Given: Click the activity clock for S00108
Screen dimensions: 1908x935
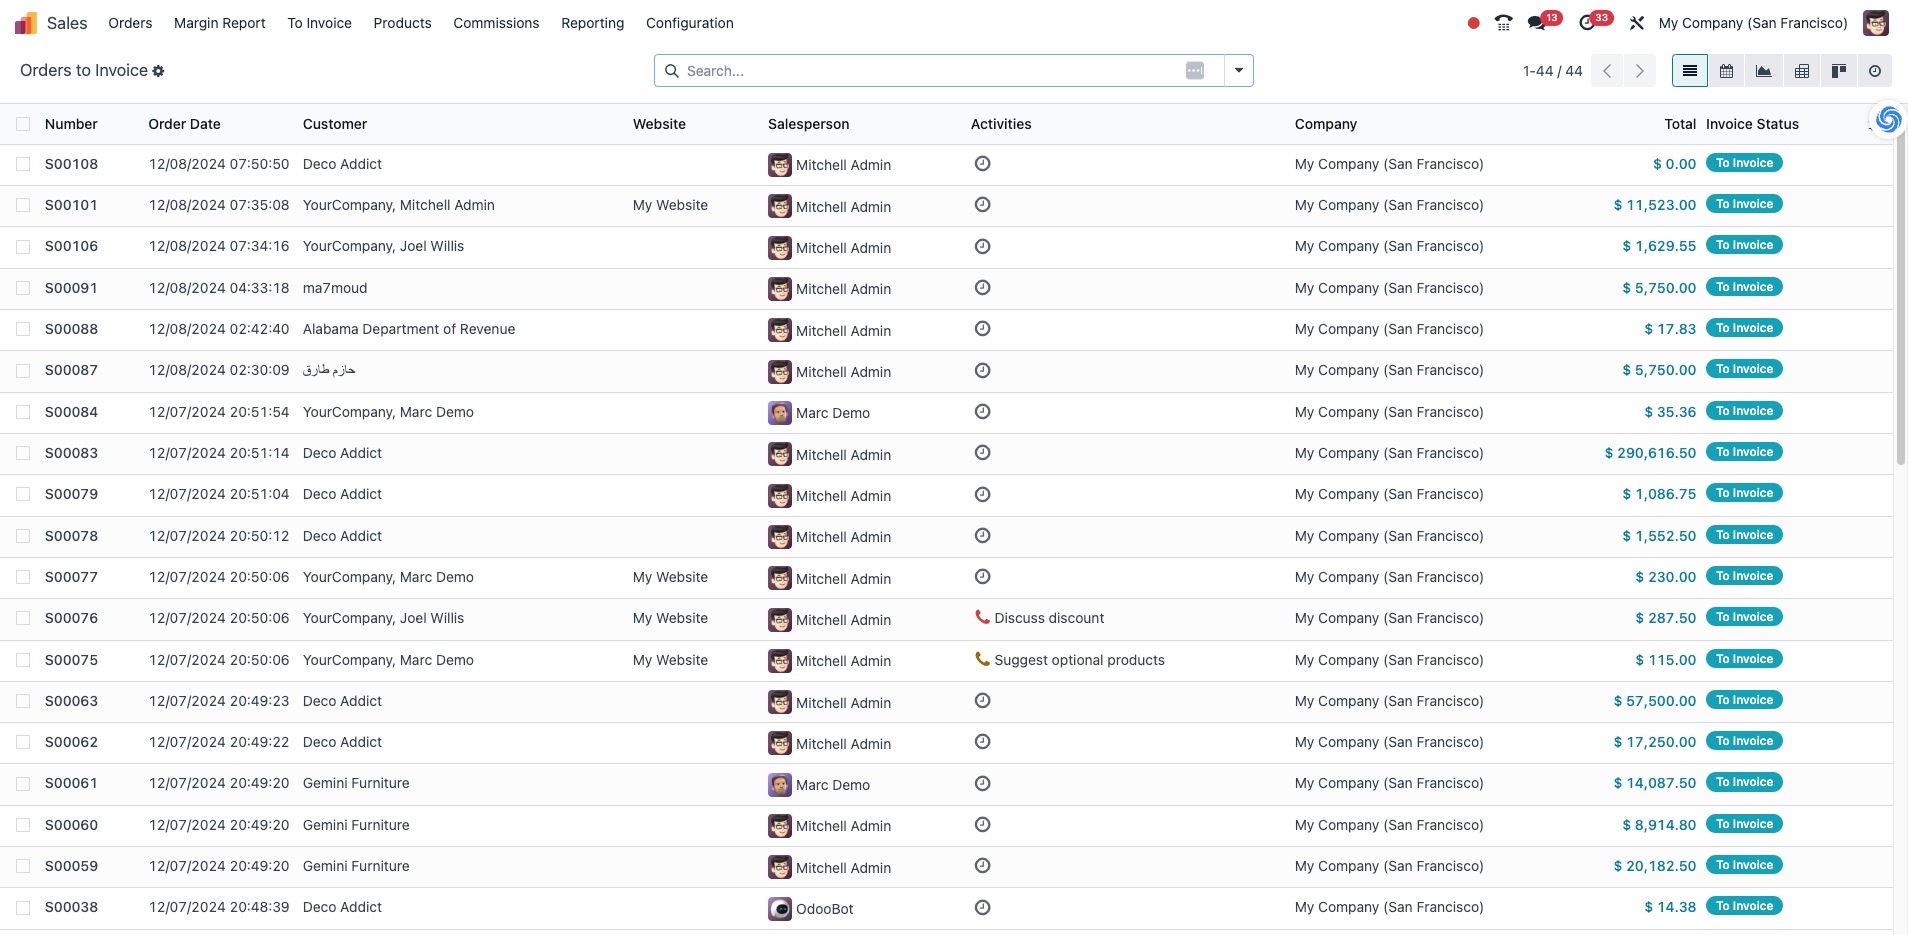Looking at the screenshot, I should [983, 163].
